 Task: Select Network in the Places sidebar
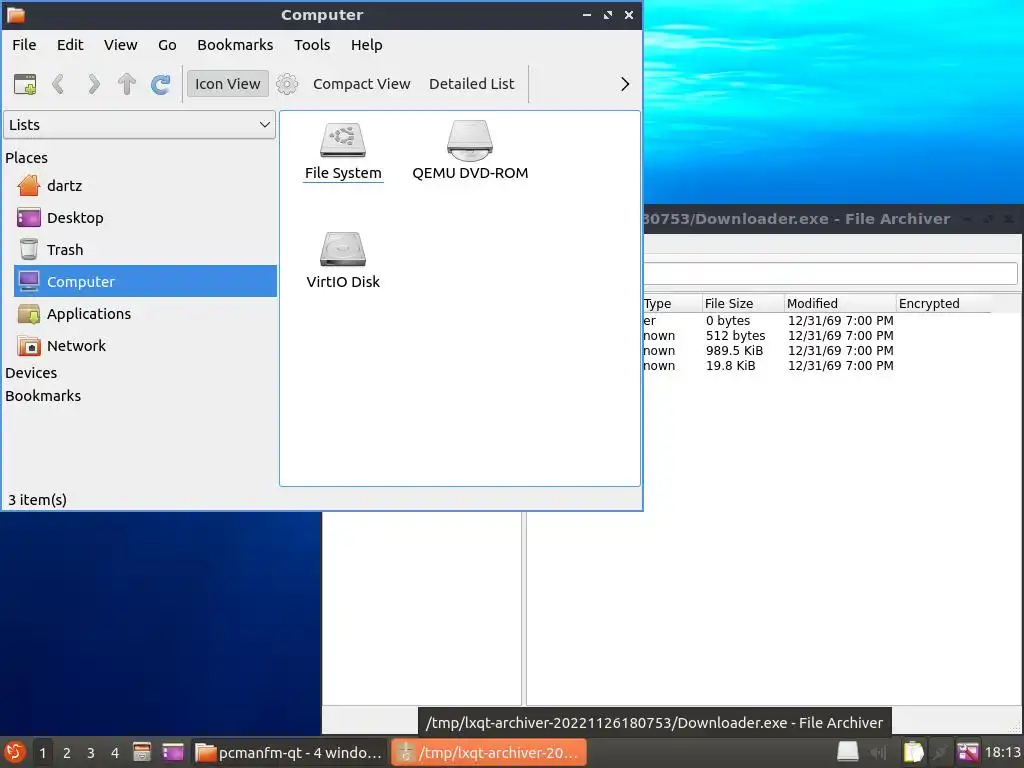tap(145, 346)
